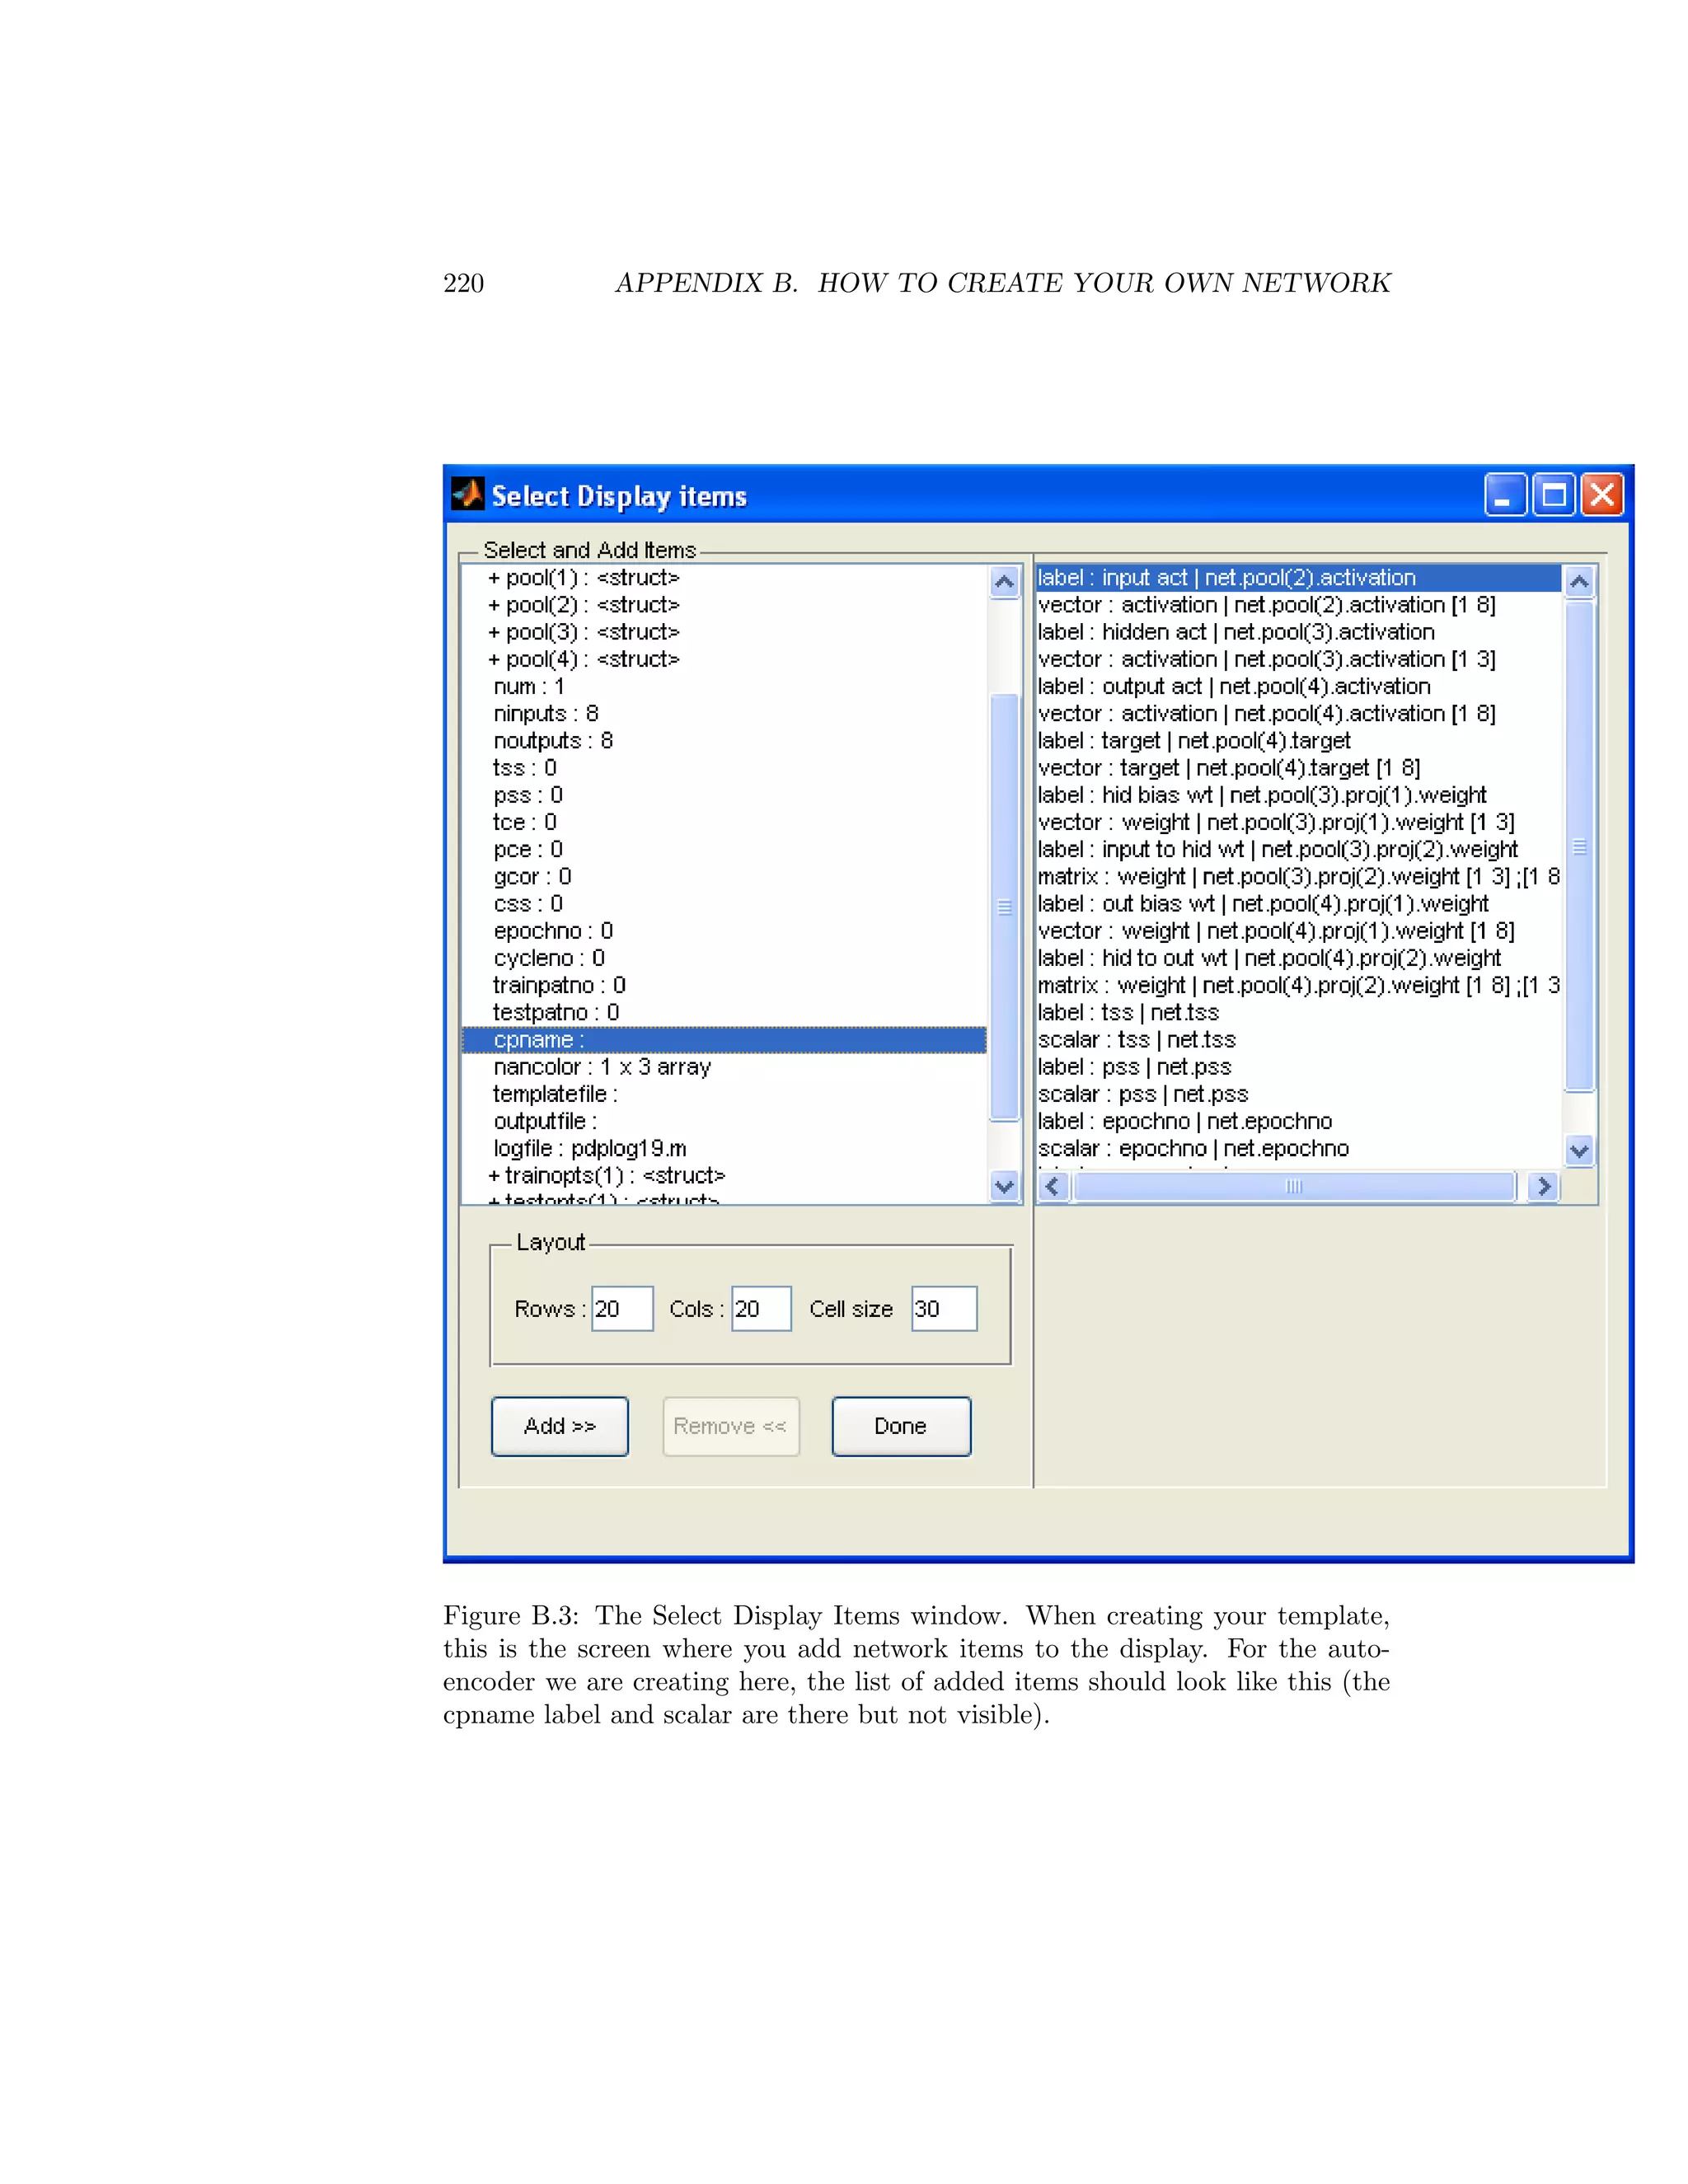
Task: Click the Done button
Action: (901, 1426)
